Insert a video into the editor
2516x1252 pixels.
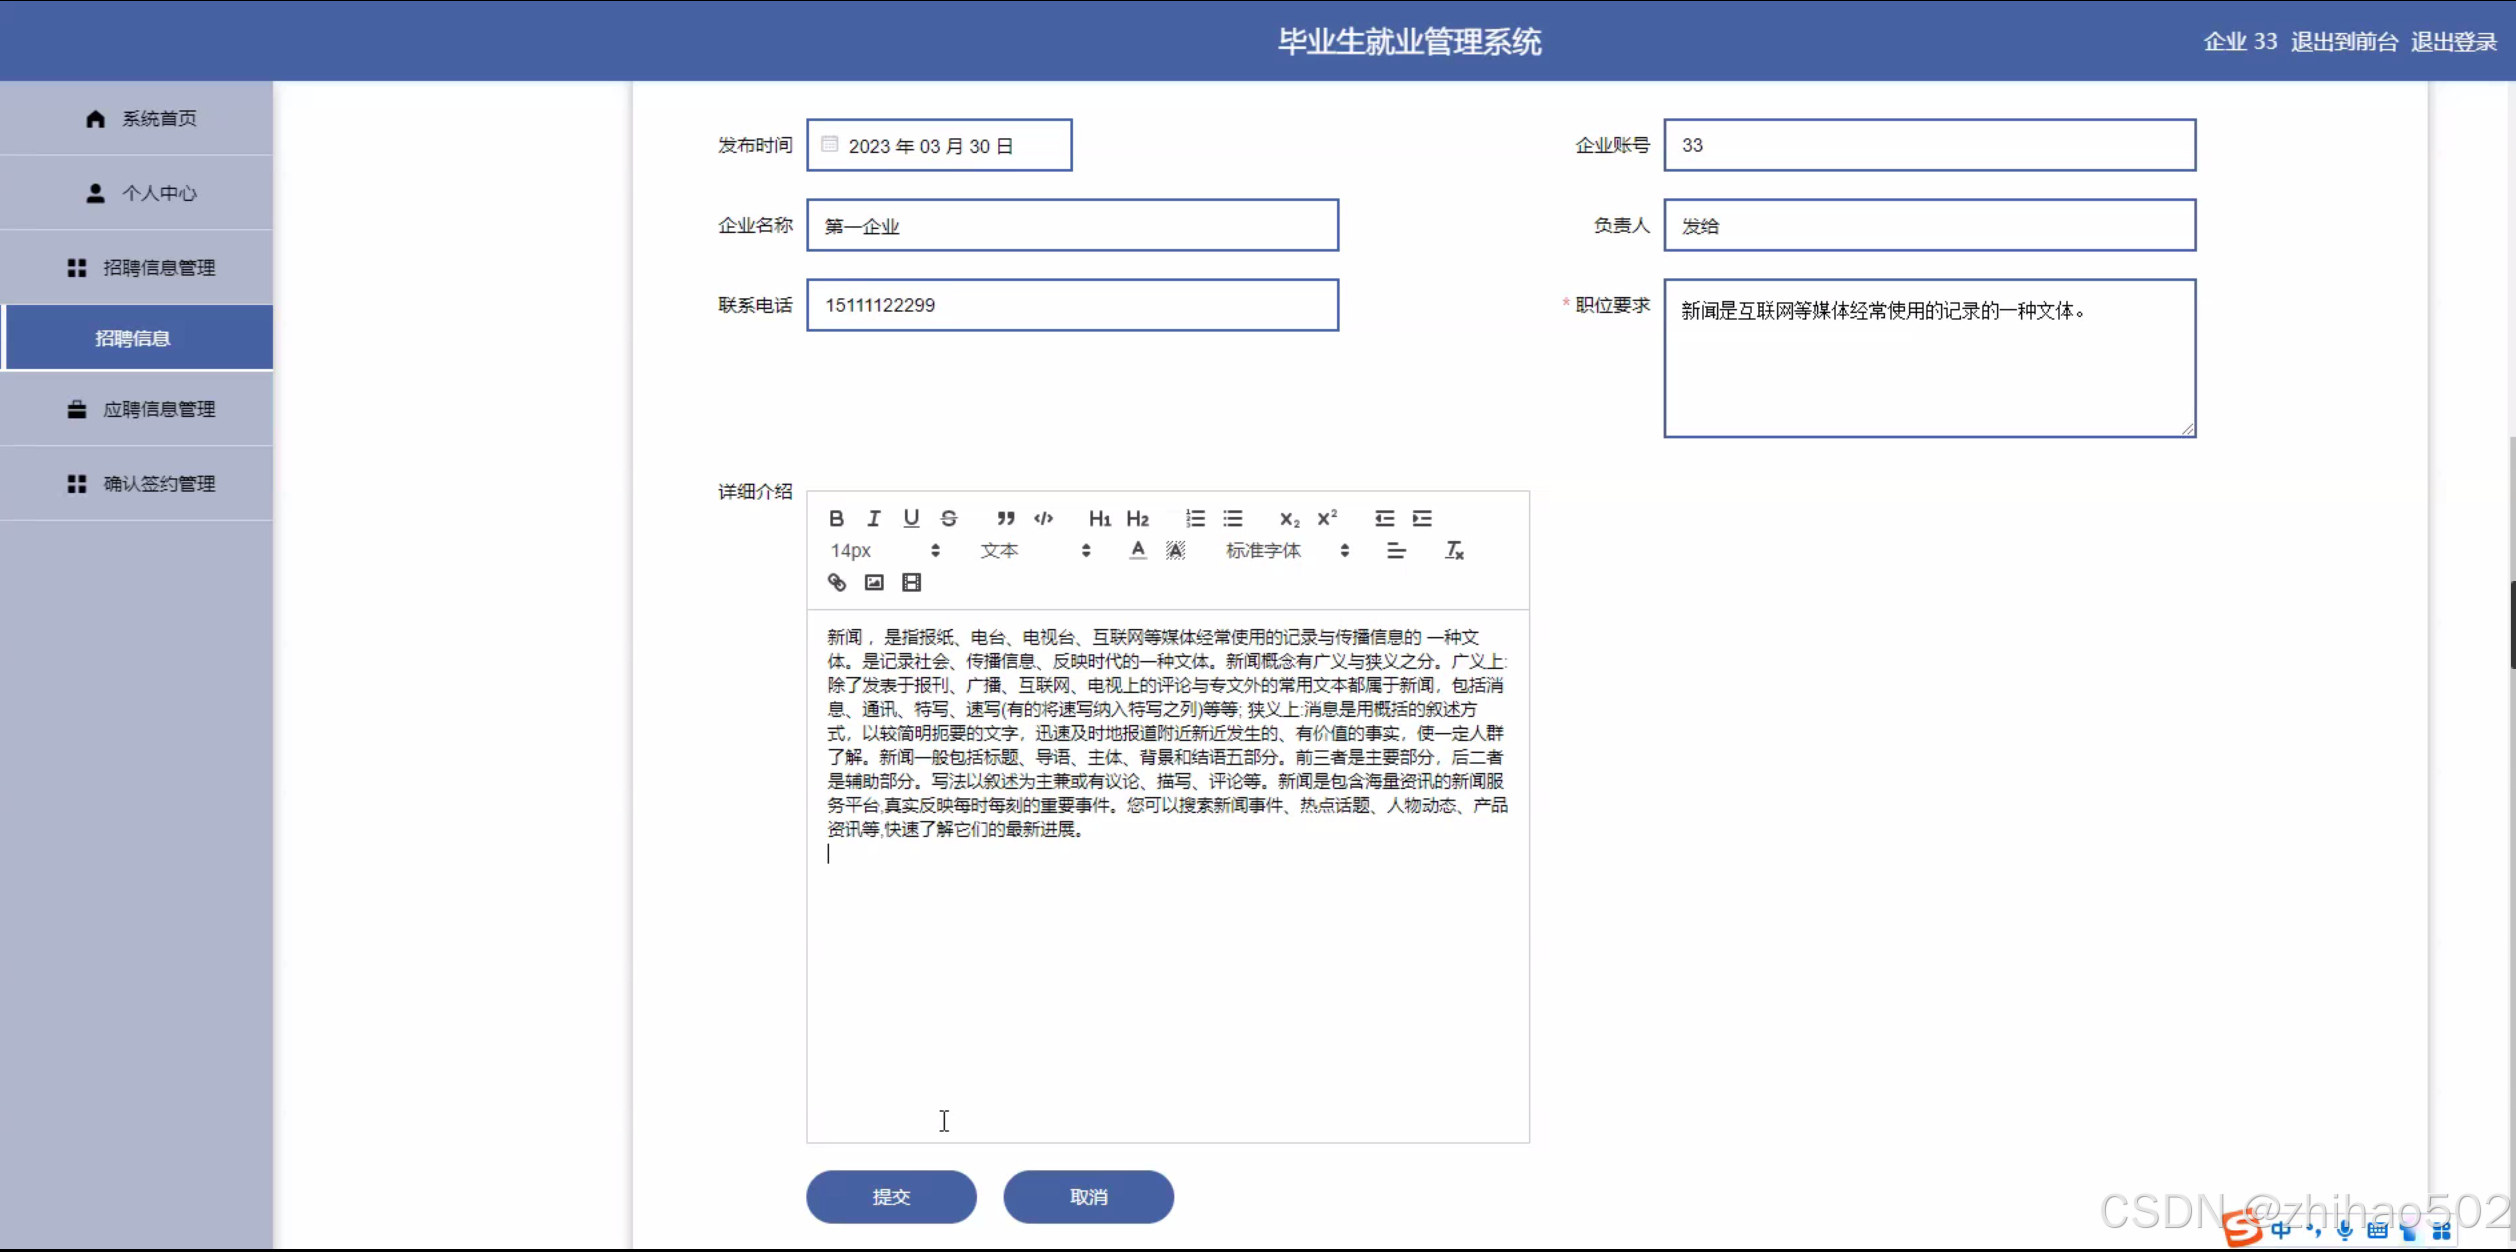click(911, 582)
